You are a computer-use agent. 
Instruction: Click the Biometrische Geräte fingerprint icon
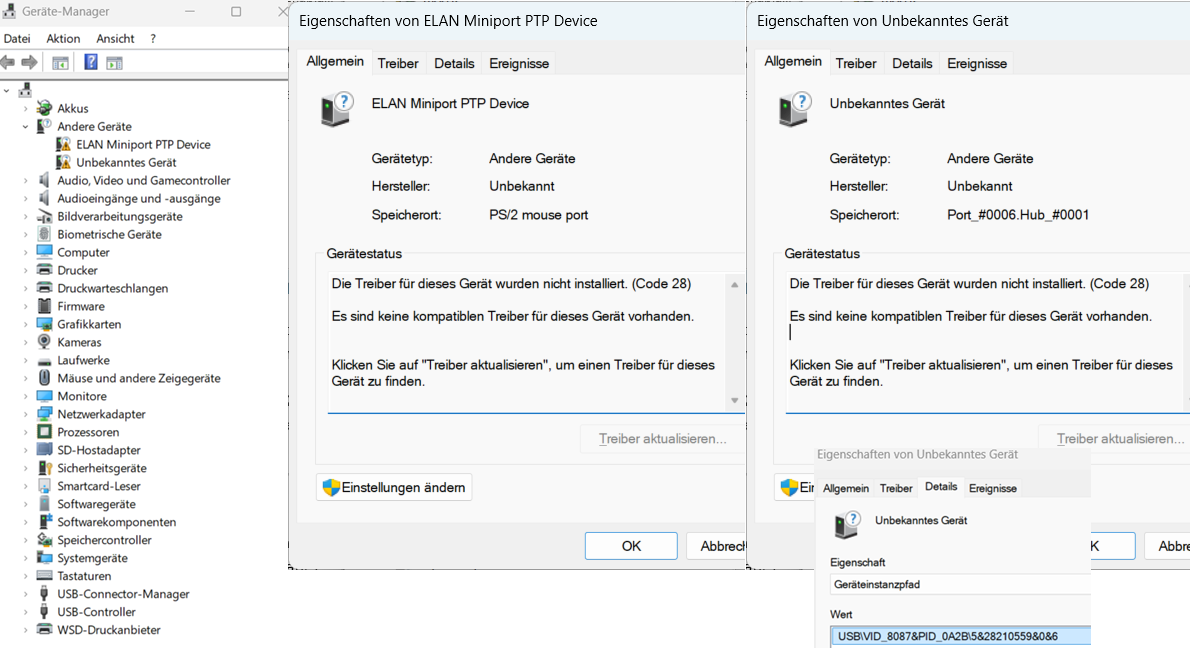(x=45, y=234)
